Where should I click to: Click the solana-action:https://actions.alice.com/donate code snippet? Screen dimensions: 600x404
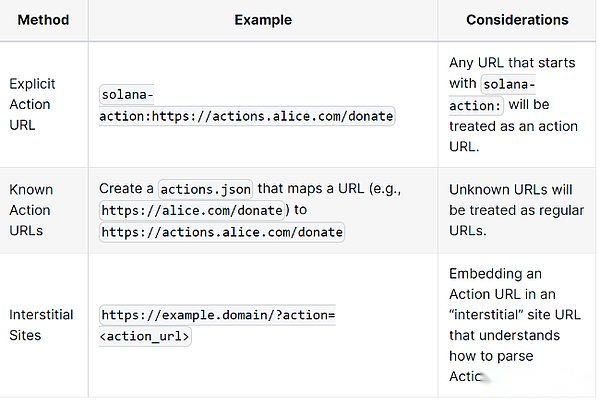(247, 105)
